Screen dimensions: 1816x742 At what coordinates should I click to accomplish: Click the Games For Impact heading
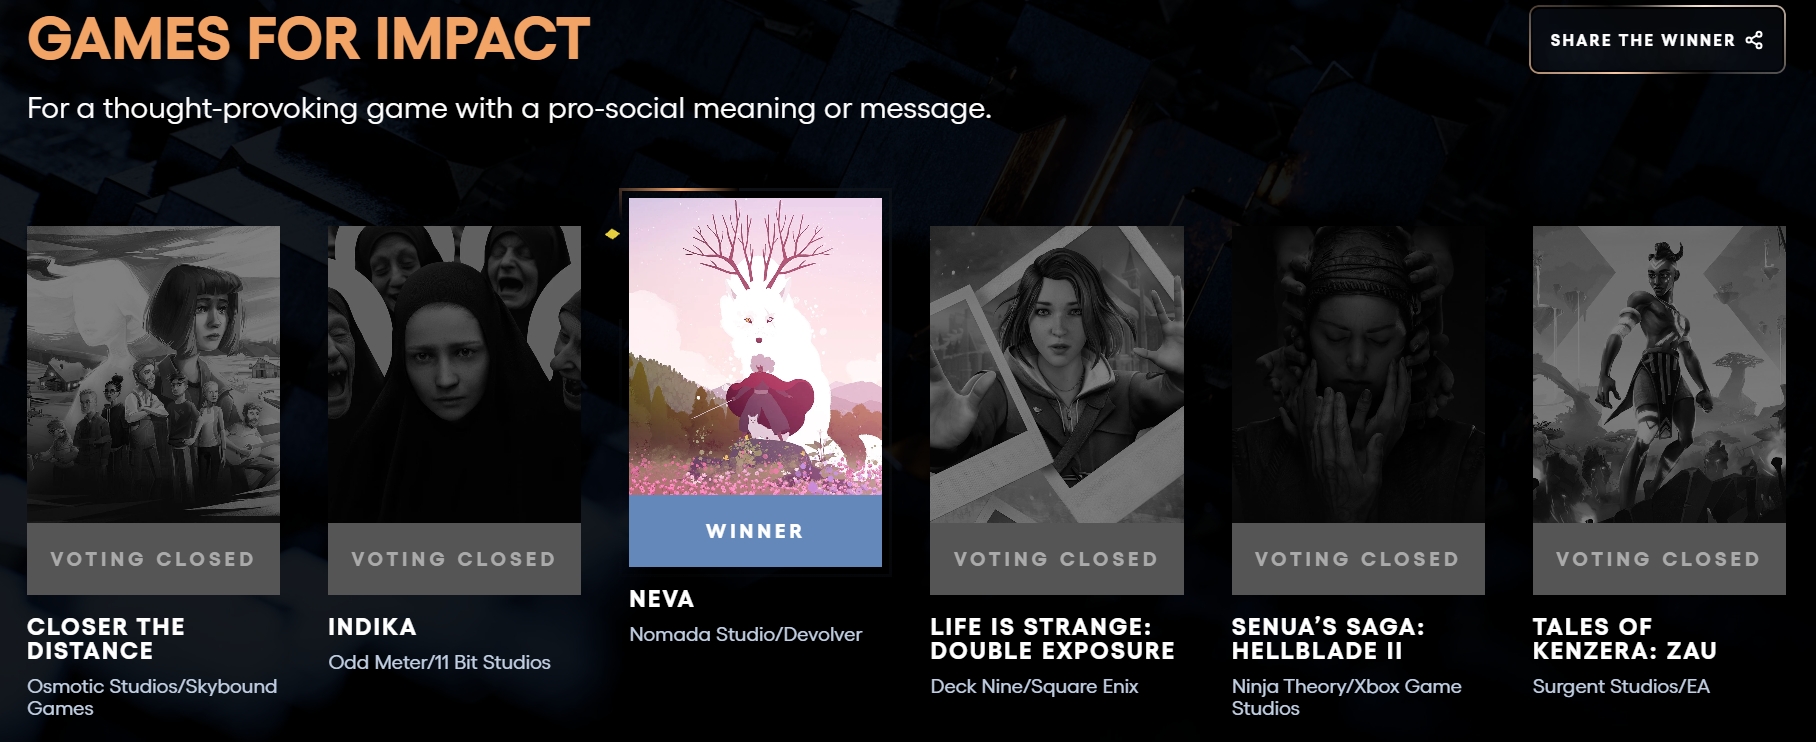tap(308, 39)
